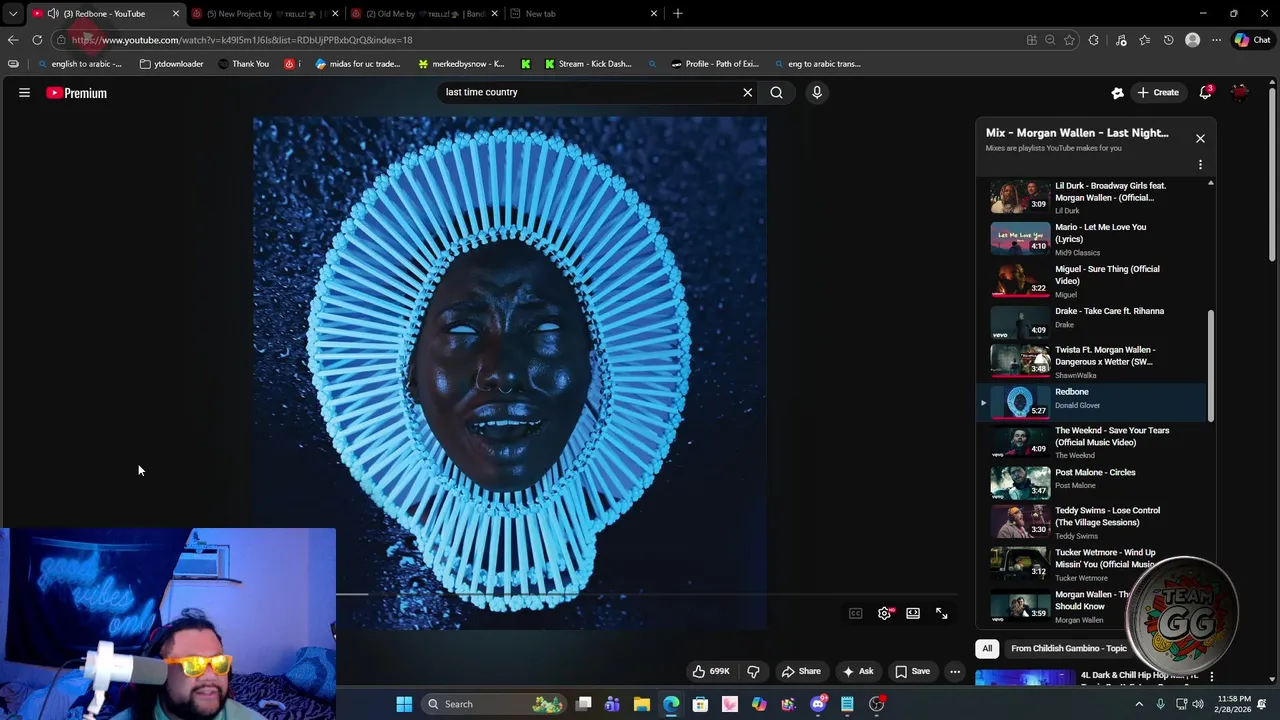Screen dimensions: 1280x720
Task: Open the ytdownloader bookmark folder
Action: pyautogui.click(x=171, y=64)
